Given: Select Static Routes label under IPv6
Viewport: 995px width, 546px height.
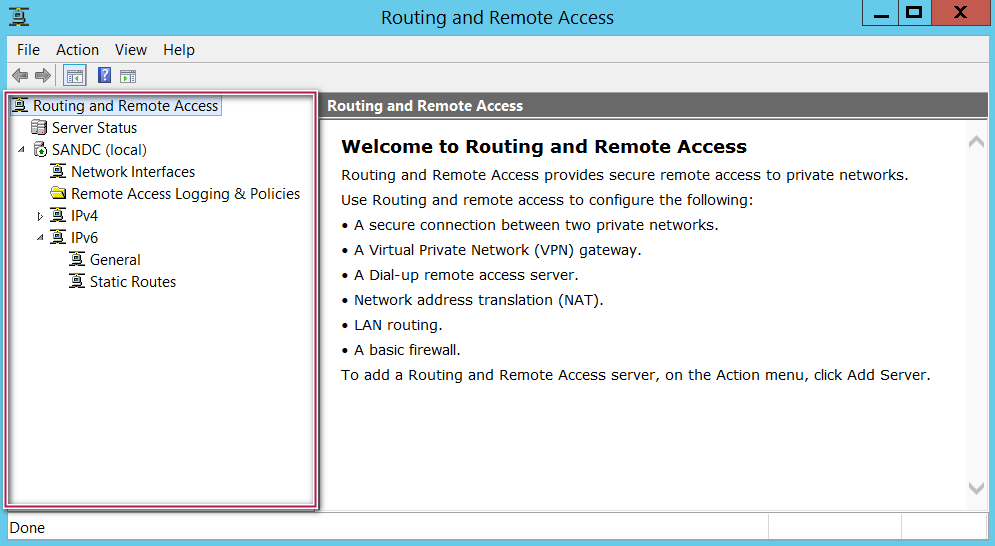Looking at the screenshot, I should click(x=133, y=281).
